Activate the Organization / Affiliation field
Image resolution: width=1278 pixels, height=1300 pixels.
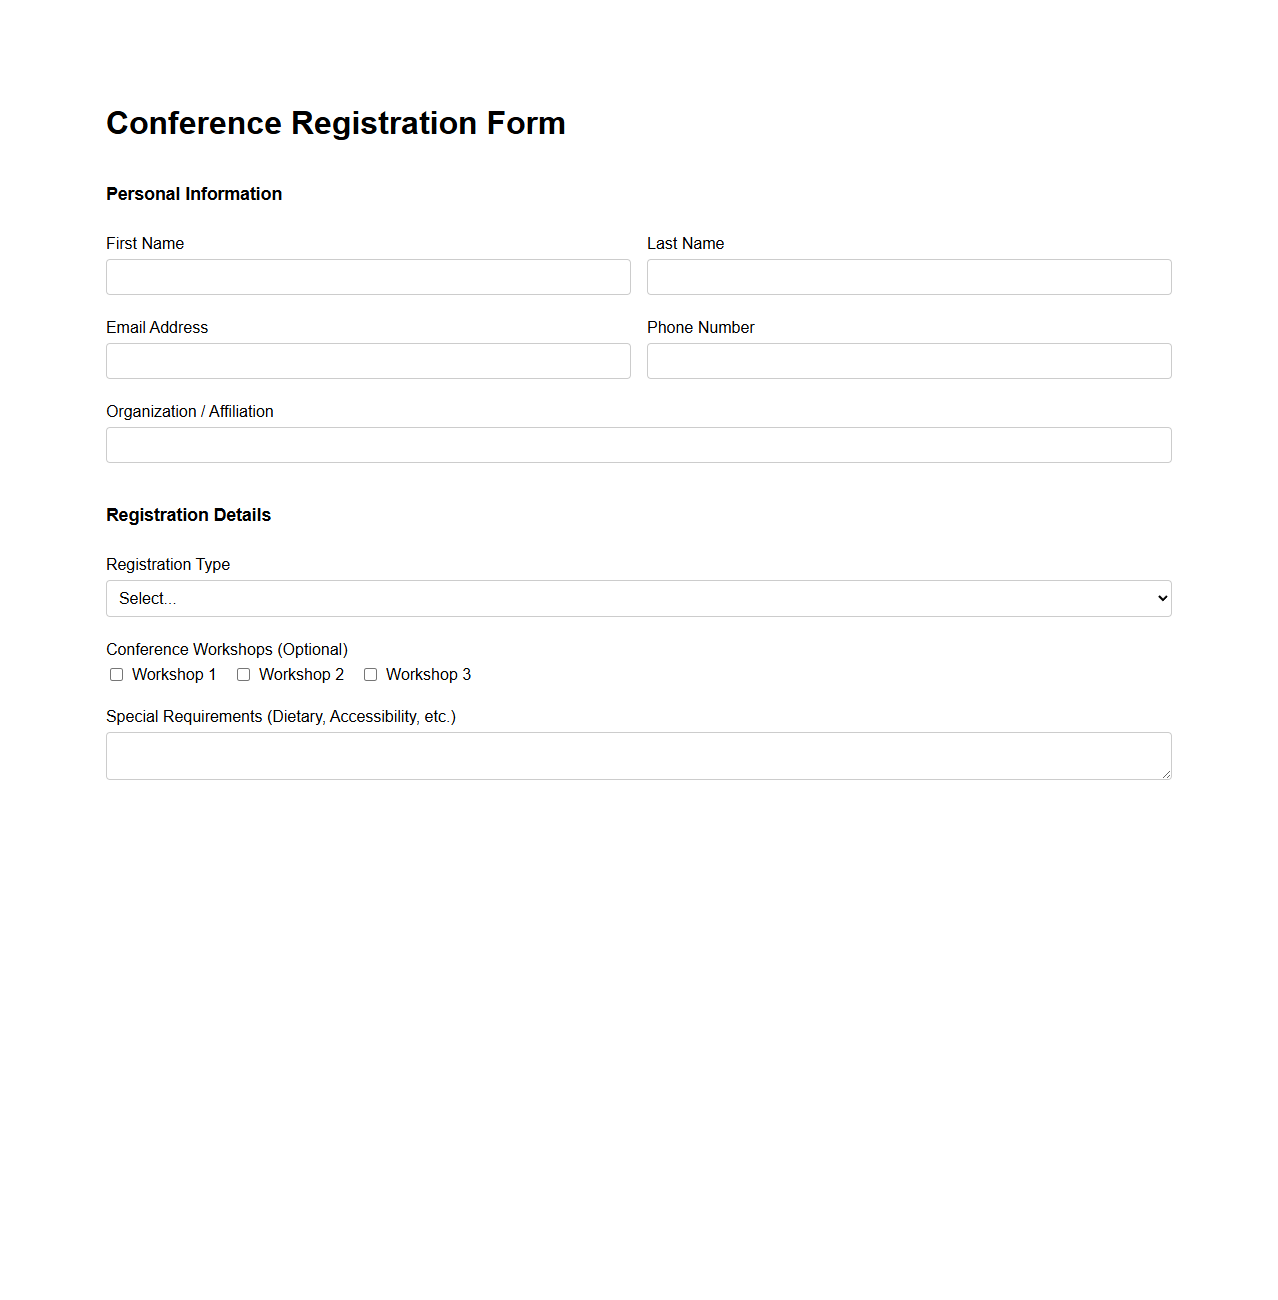(x=638, y=445)
